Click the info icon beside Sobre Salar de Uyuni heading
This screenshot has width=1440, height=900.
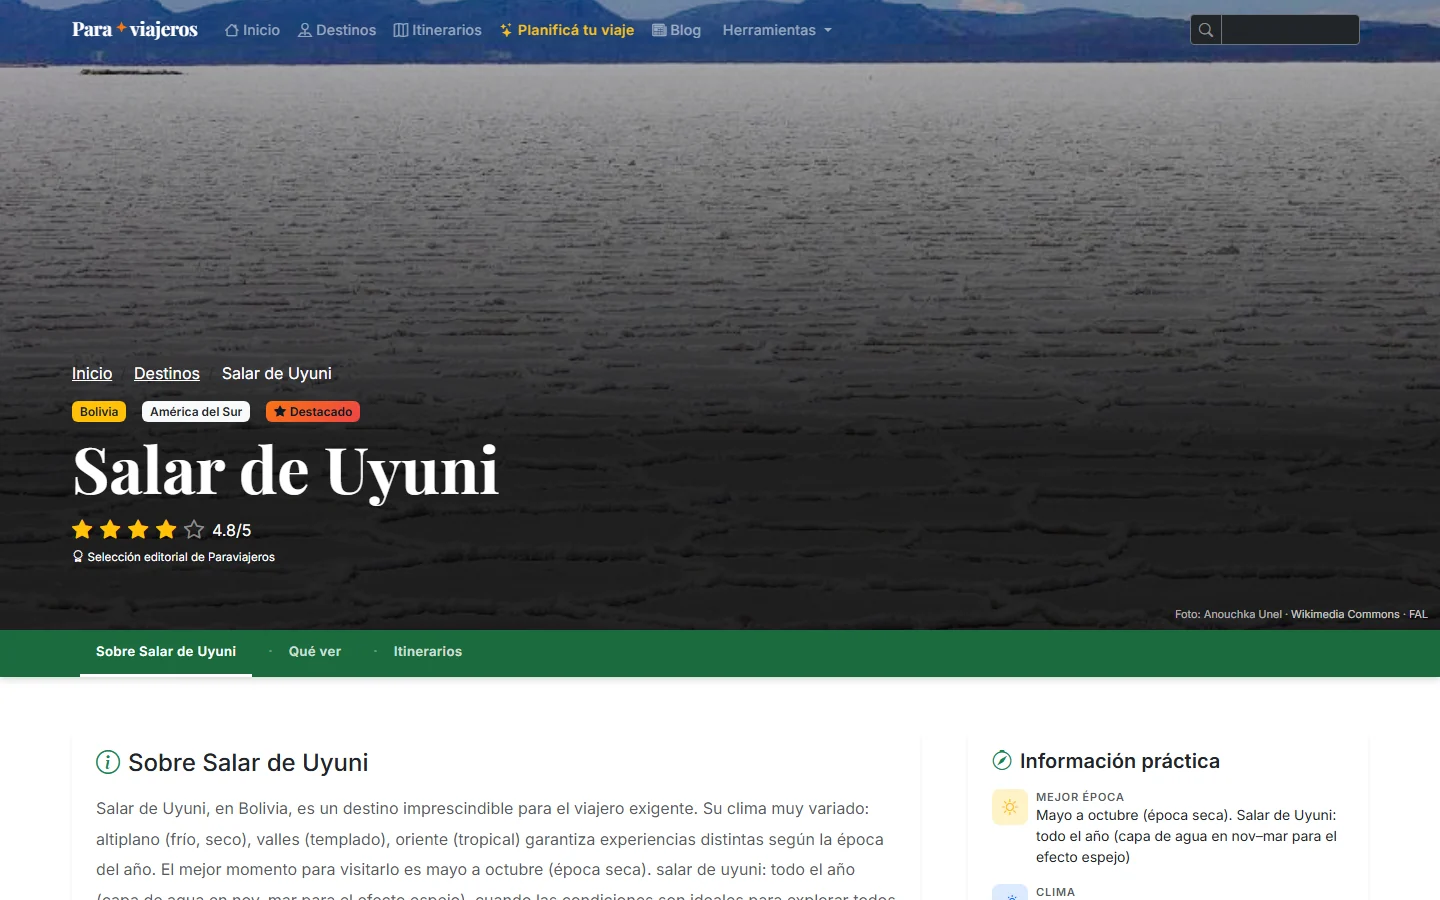tap(108, 762)
